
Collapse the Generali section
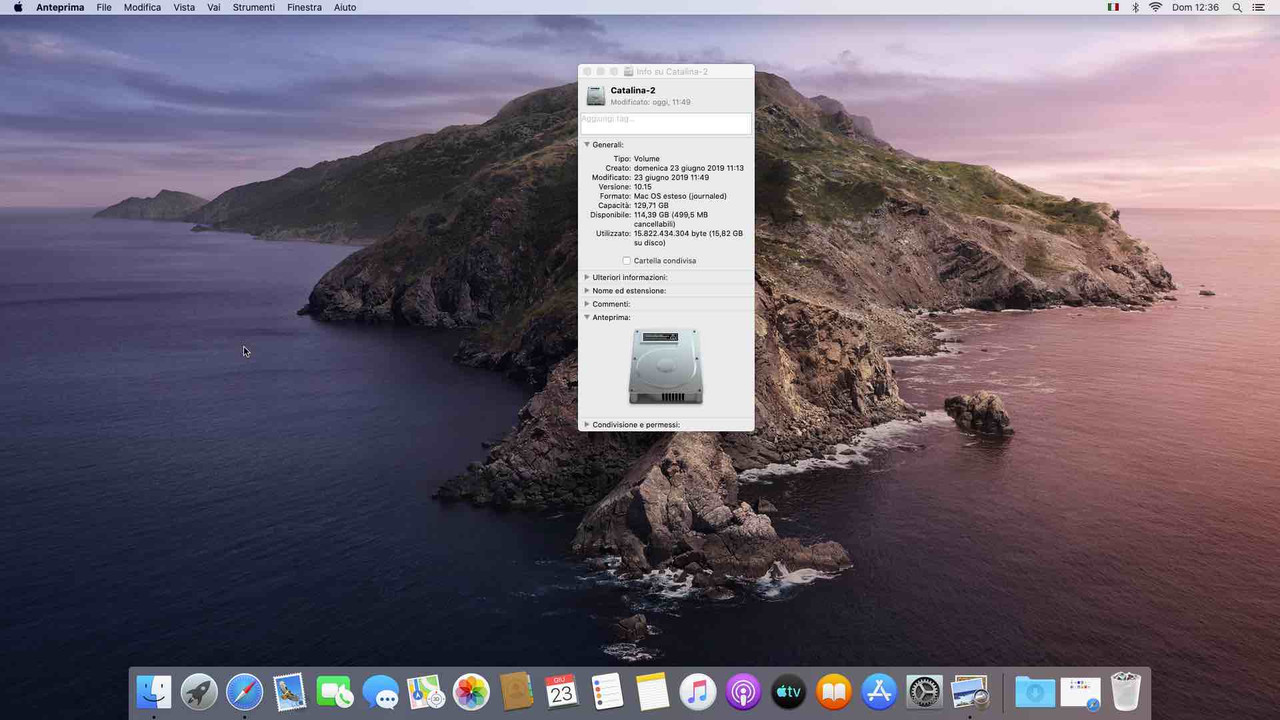click(x=587, y=145)
